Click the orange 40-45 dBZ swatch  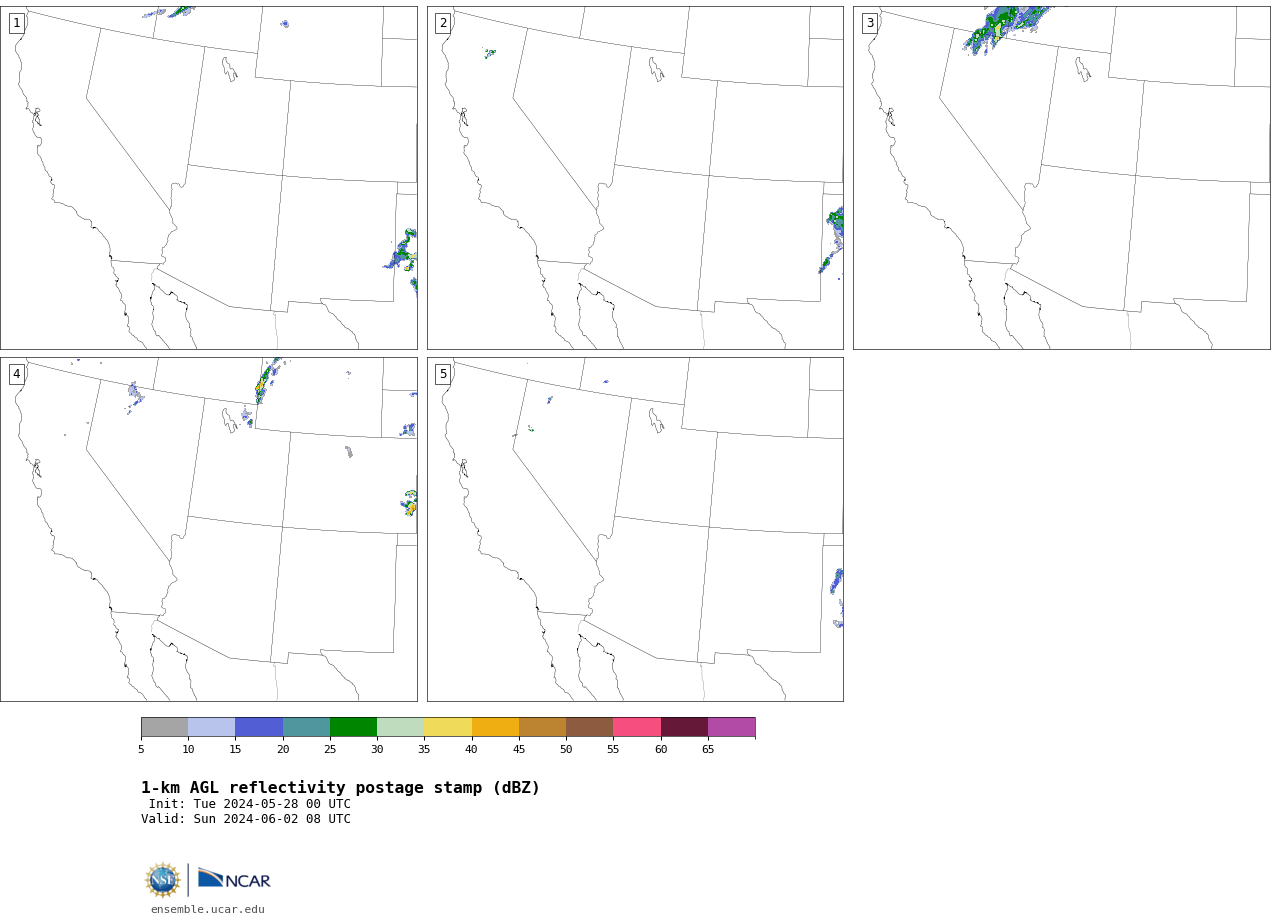tap(495, 727)
